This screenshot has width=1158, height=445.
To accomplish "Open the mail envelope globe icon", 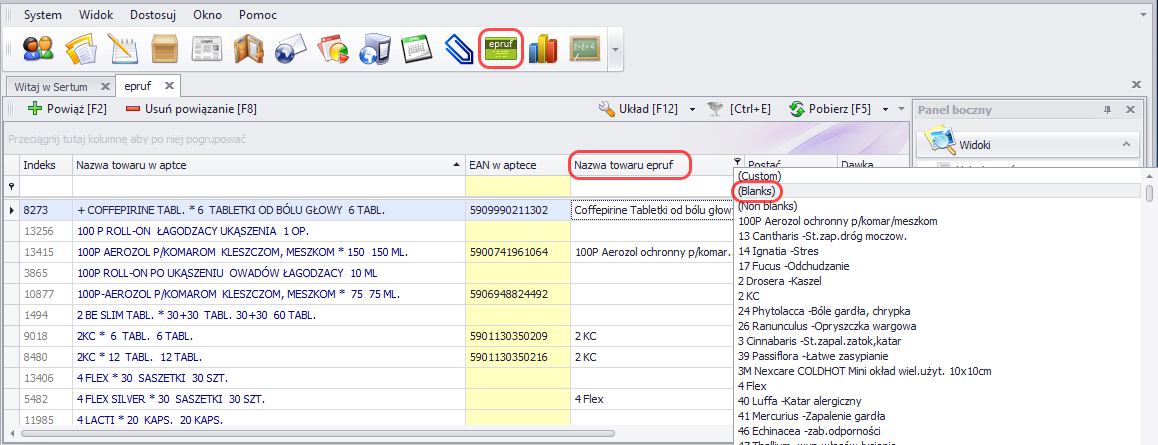I will tap(291, 48).
